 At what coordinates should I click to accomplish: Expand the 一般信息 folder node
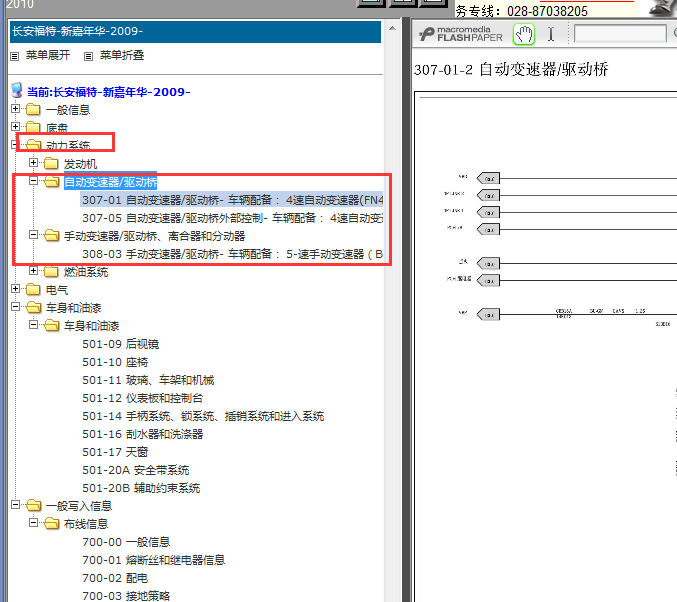(x=16, y=109)
